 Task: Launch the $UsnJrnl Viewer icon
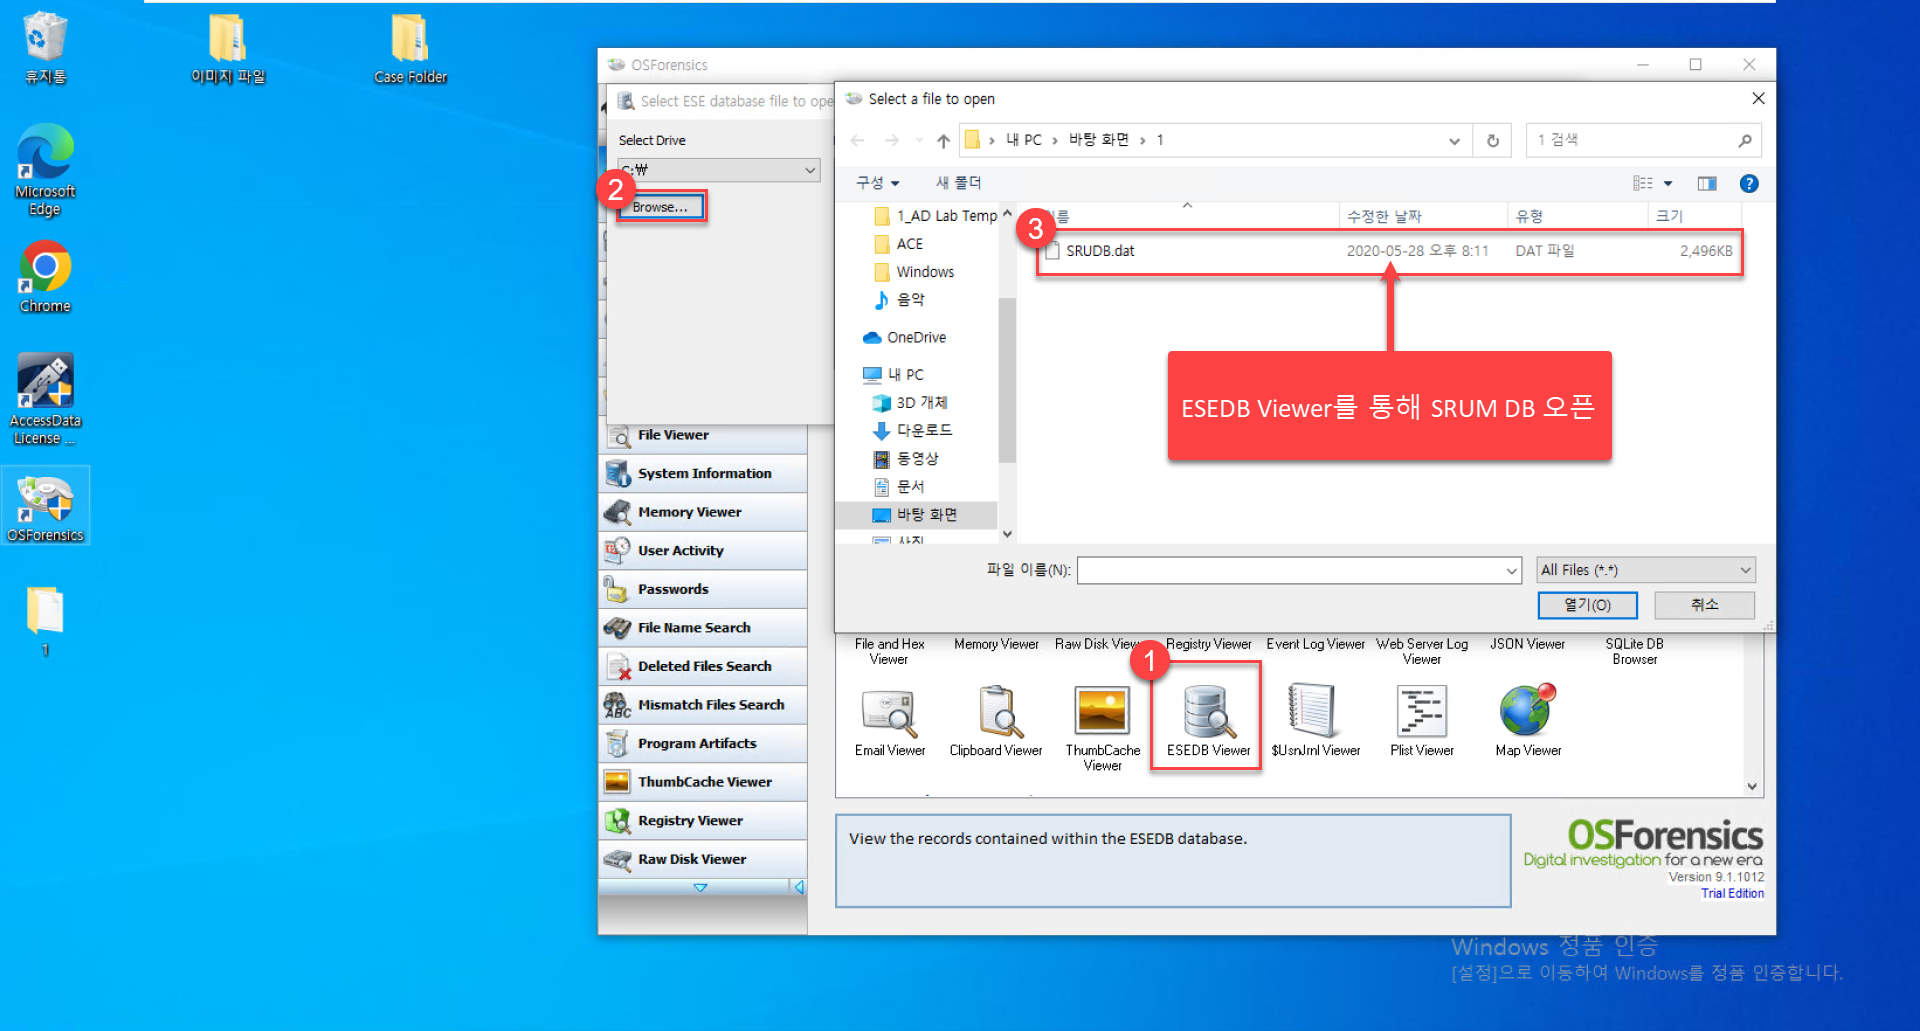pos(1313,712)
